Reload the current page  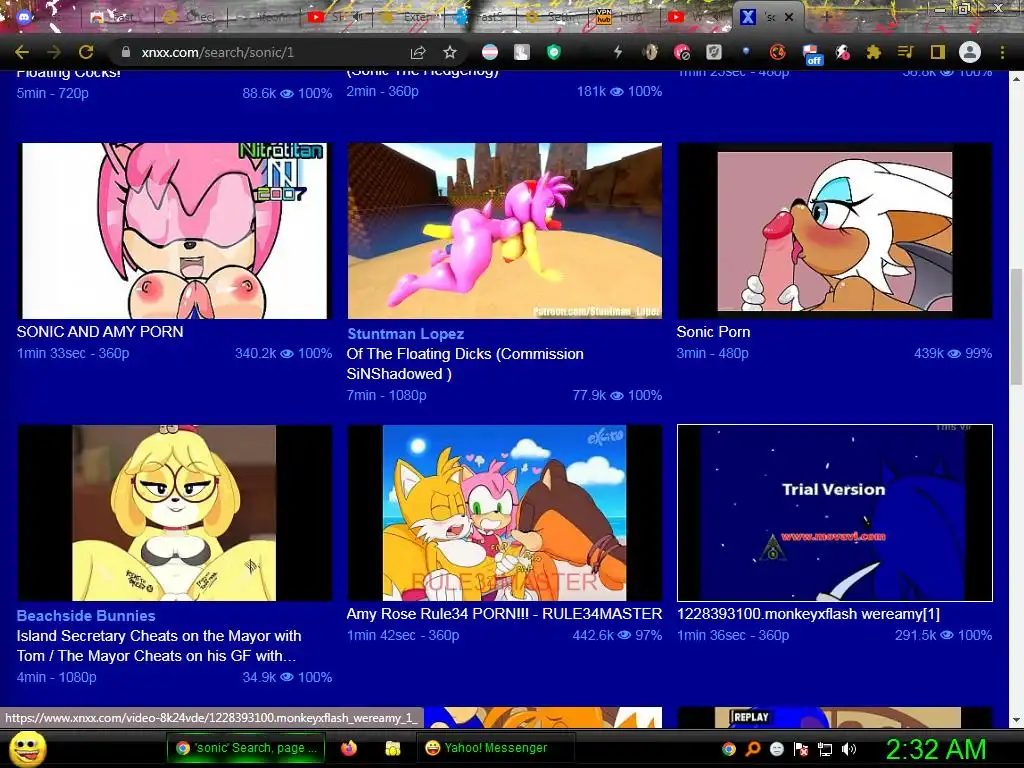(86, 52)
